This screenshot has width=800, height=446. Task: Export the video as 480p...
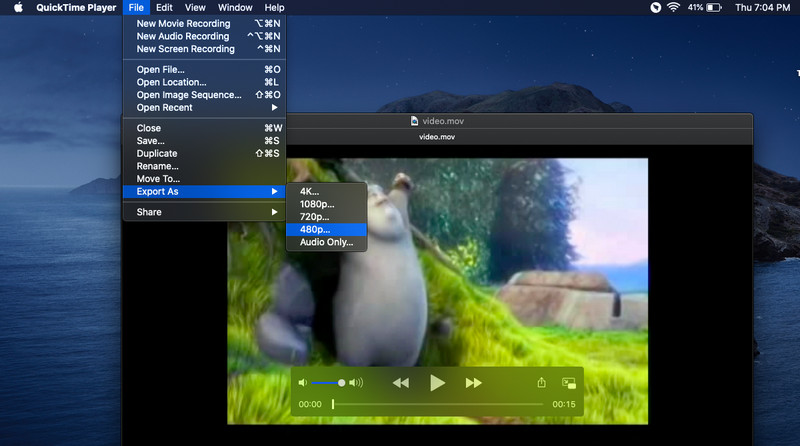[x=327, y=230]
